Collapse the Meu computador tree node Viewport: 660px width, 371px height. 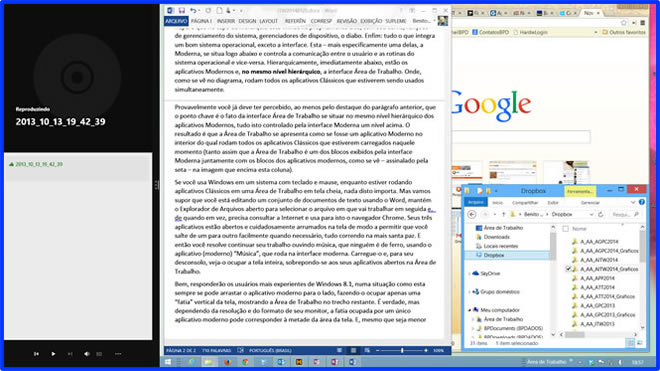click(x=470, y=310)
